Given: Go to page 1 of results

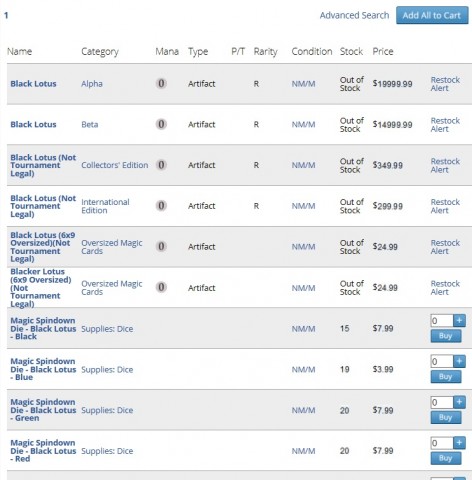Looking at the screenshot, I should pyautogui.click(x=6, y=15).
